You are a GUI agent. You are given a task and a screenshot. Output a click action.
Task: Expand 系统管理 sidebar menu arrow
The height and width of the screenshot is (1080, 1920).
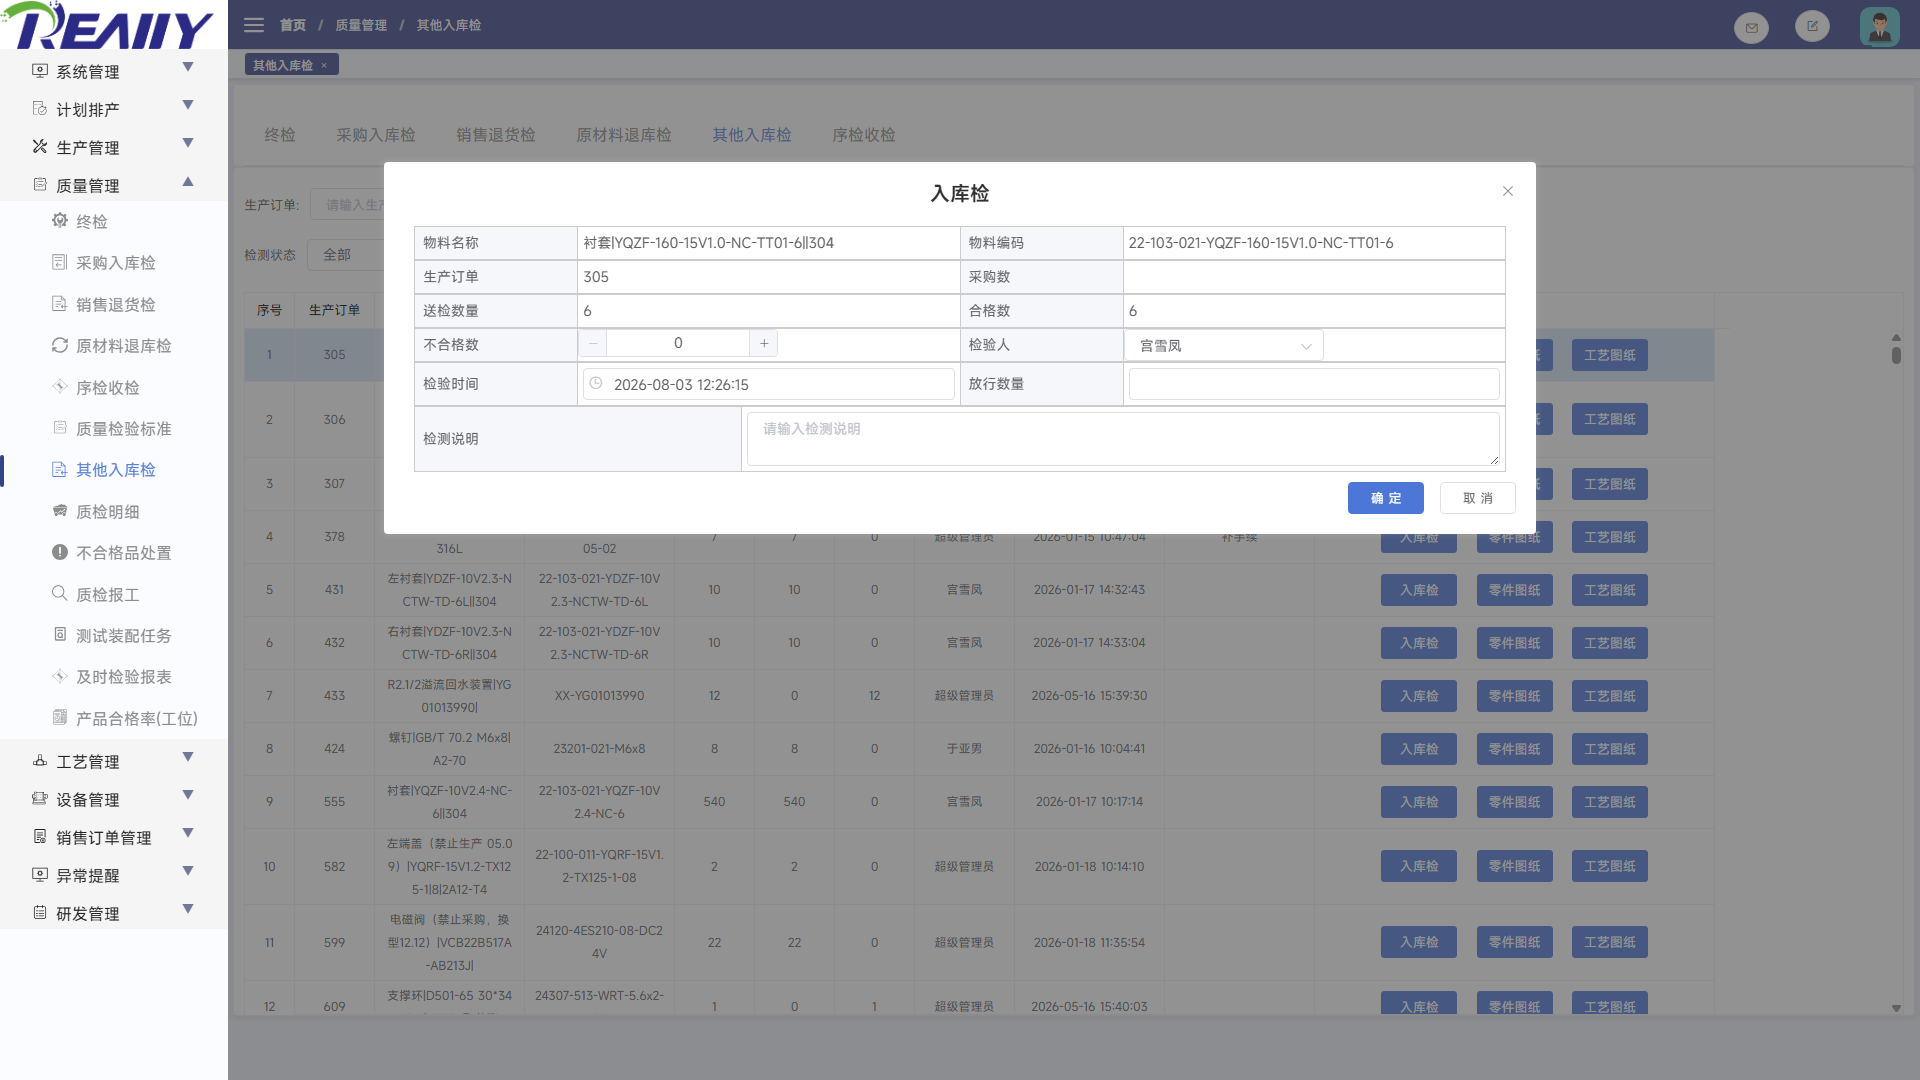coord(188,68)
